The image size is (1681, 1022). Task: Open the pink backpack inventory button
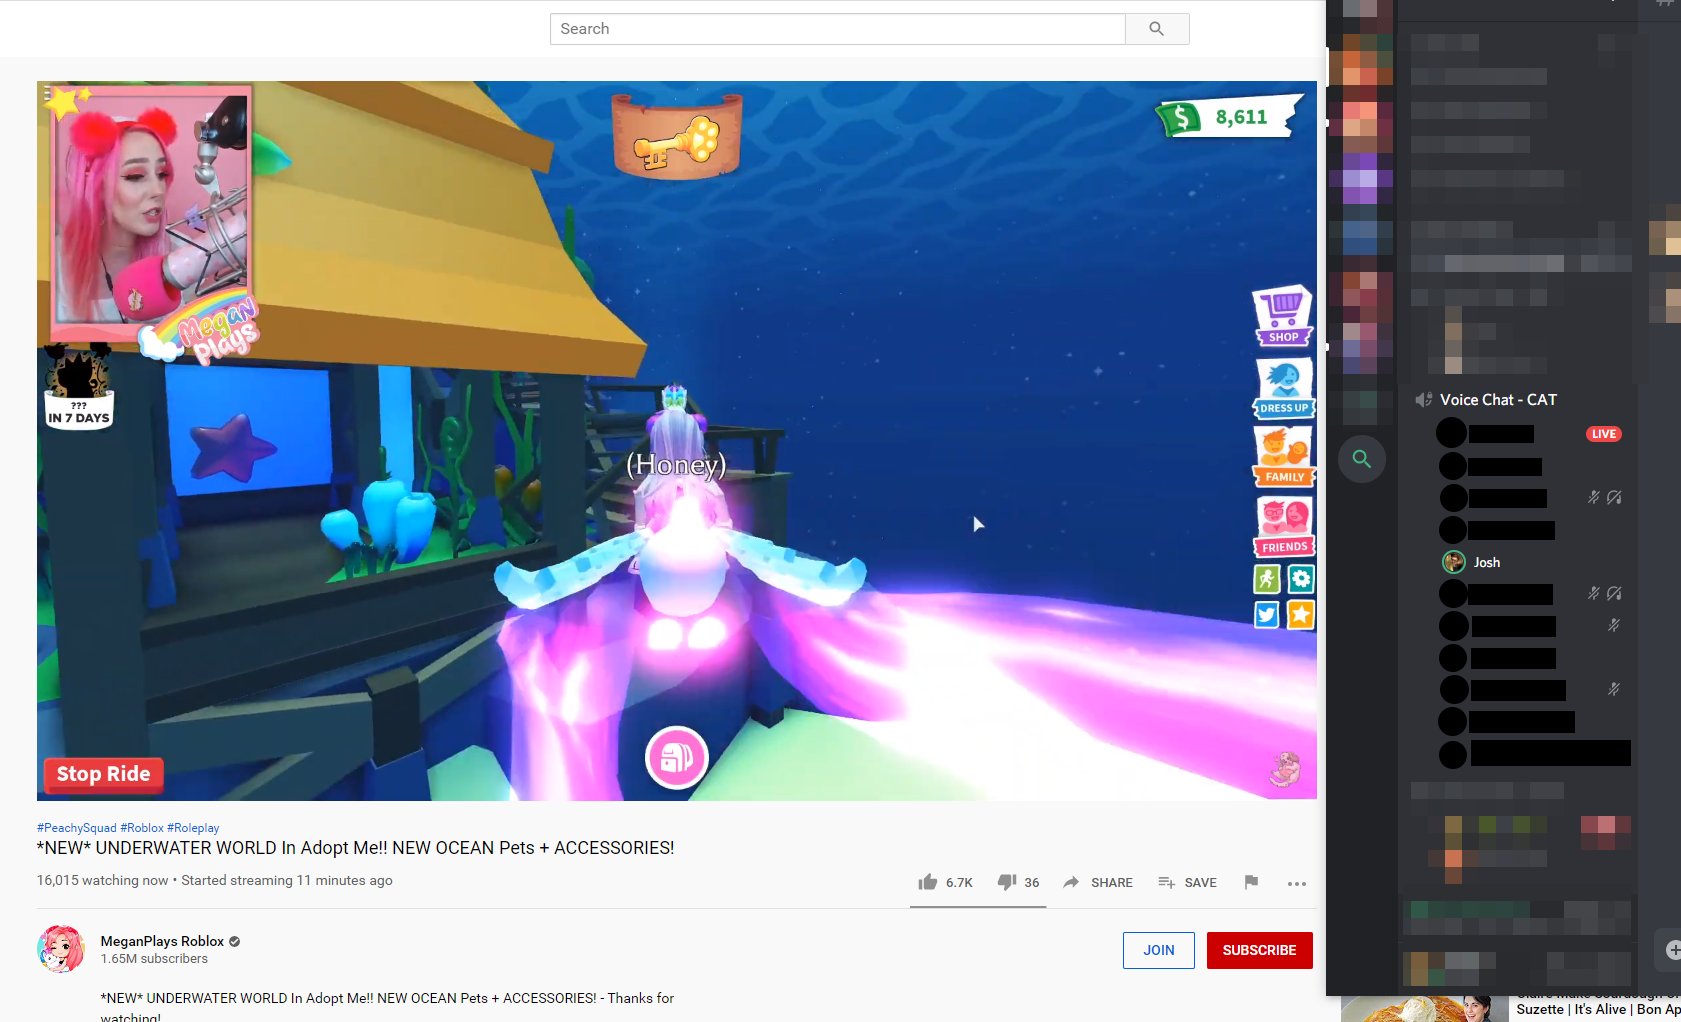point(677,758)
